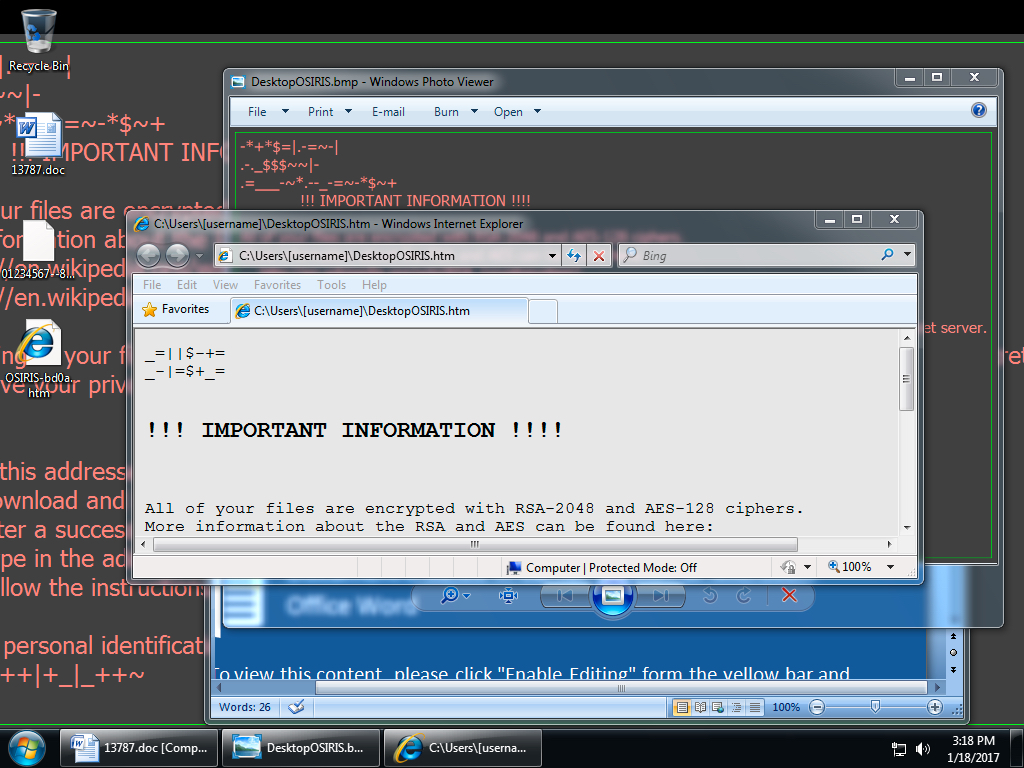Click the 100% zoom level in Word status bar
Screen dimensions: 1024x768
[786, 707]
